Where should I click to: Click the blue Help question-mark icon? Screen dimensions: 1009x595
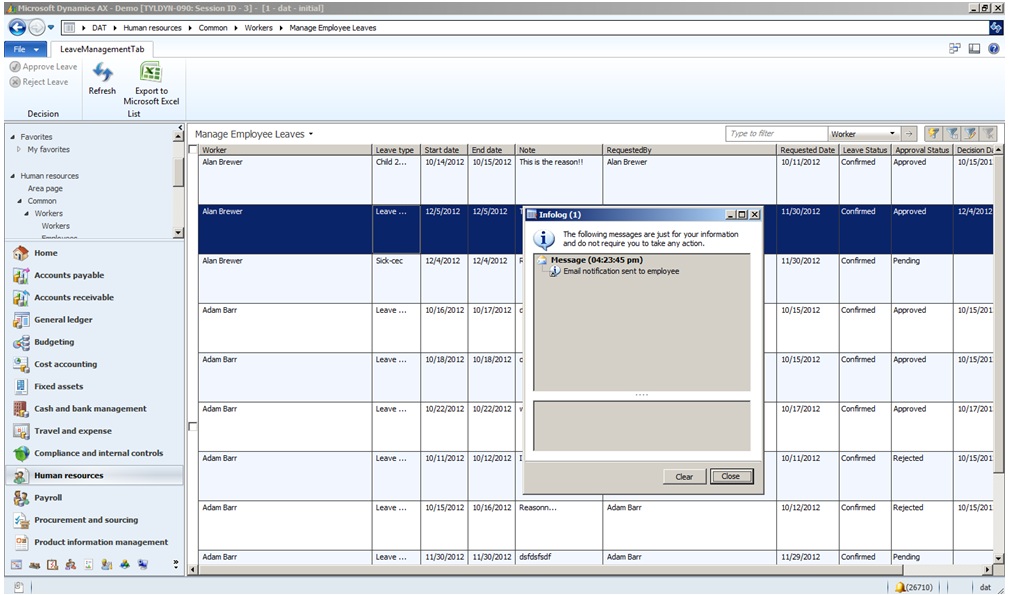tap(994, 48)
